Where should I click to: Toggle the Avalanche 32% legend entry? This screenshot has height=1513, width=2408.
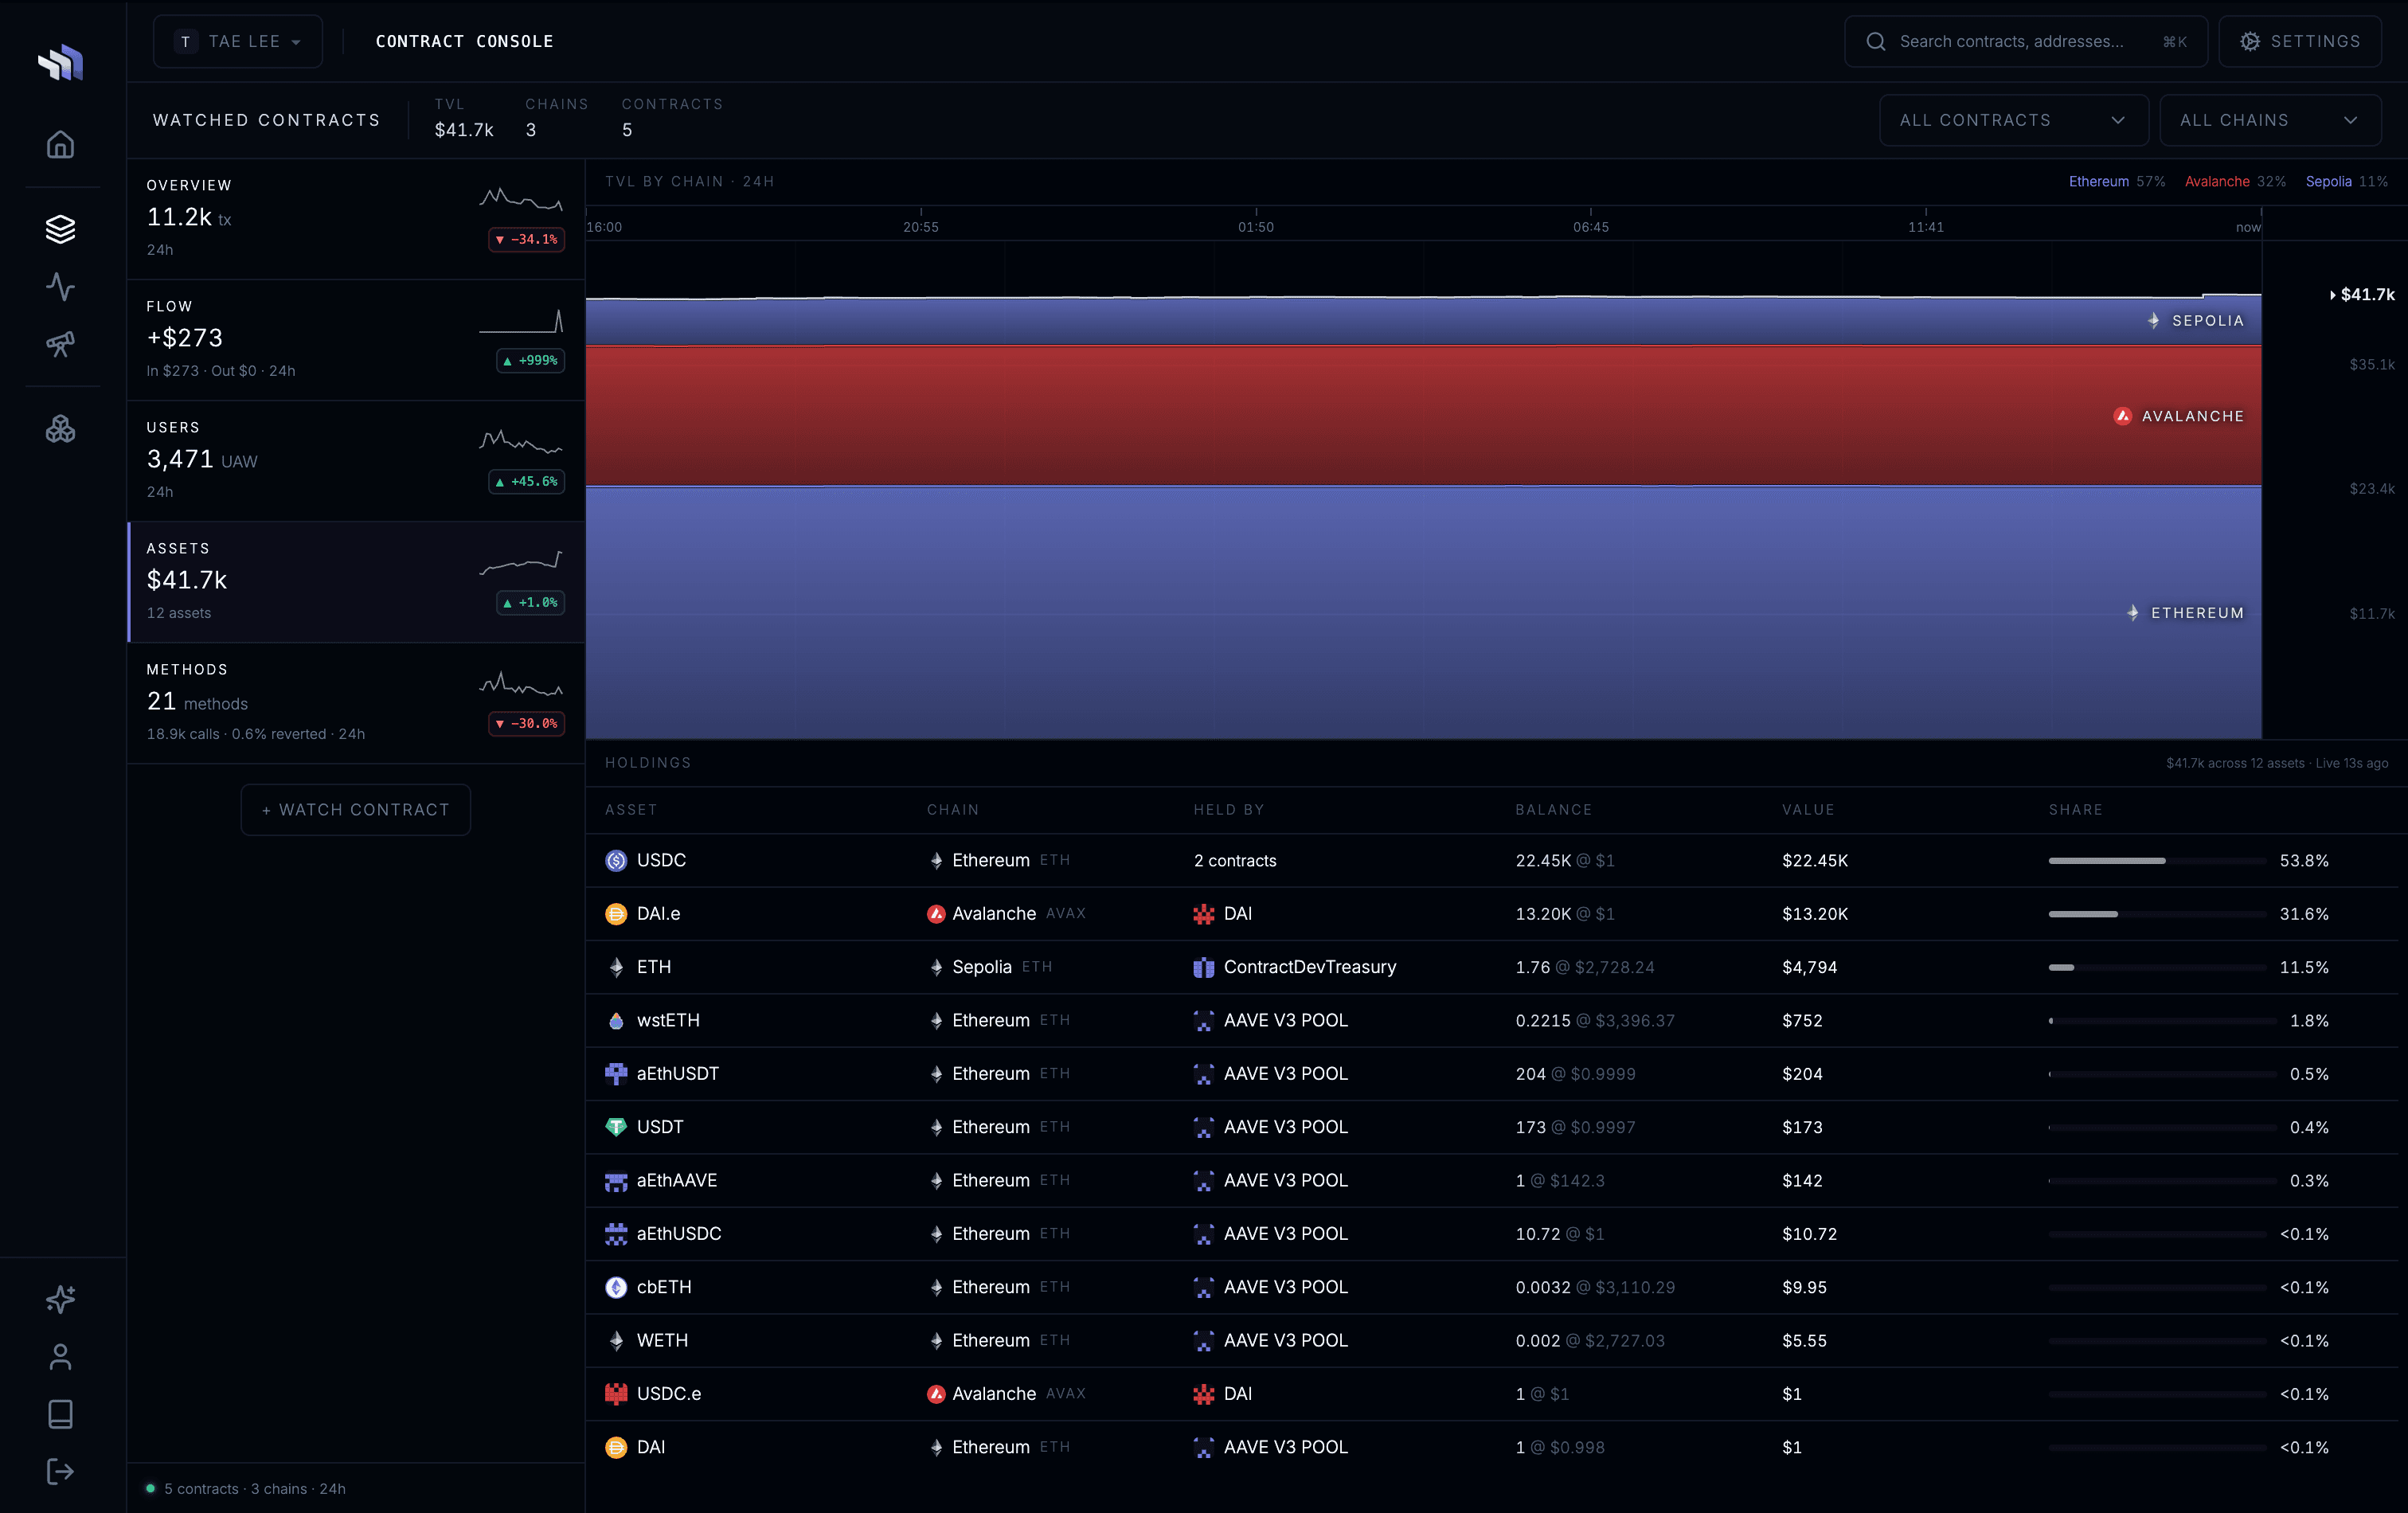pos(2235,181)
